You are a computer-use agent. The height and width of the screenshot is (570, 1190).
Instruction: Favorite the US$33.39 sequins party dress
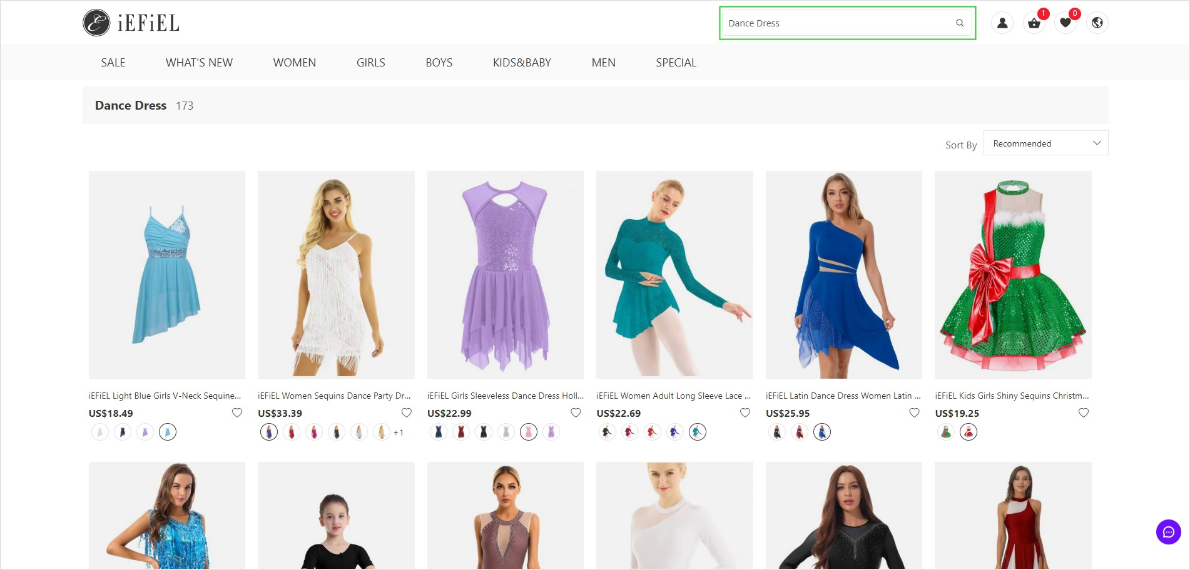click(x=406, y=413)
